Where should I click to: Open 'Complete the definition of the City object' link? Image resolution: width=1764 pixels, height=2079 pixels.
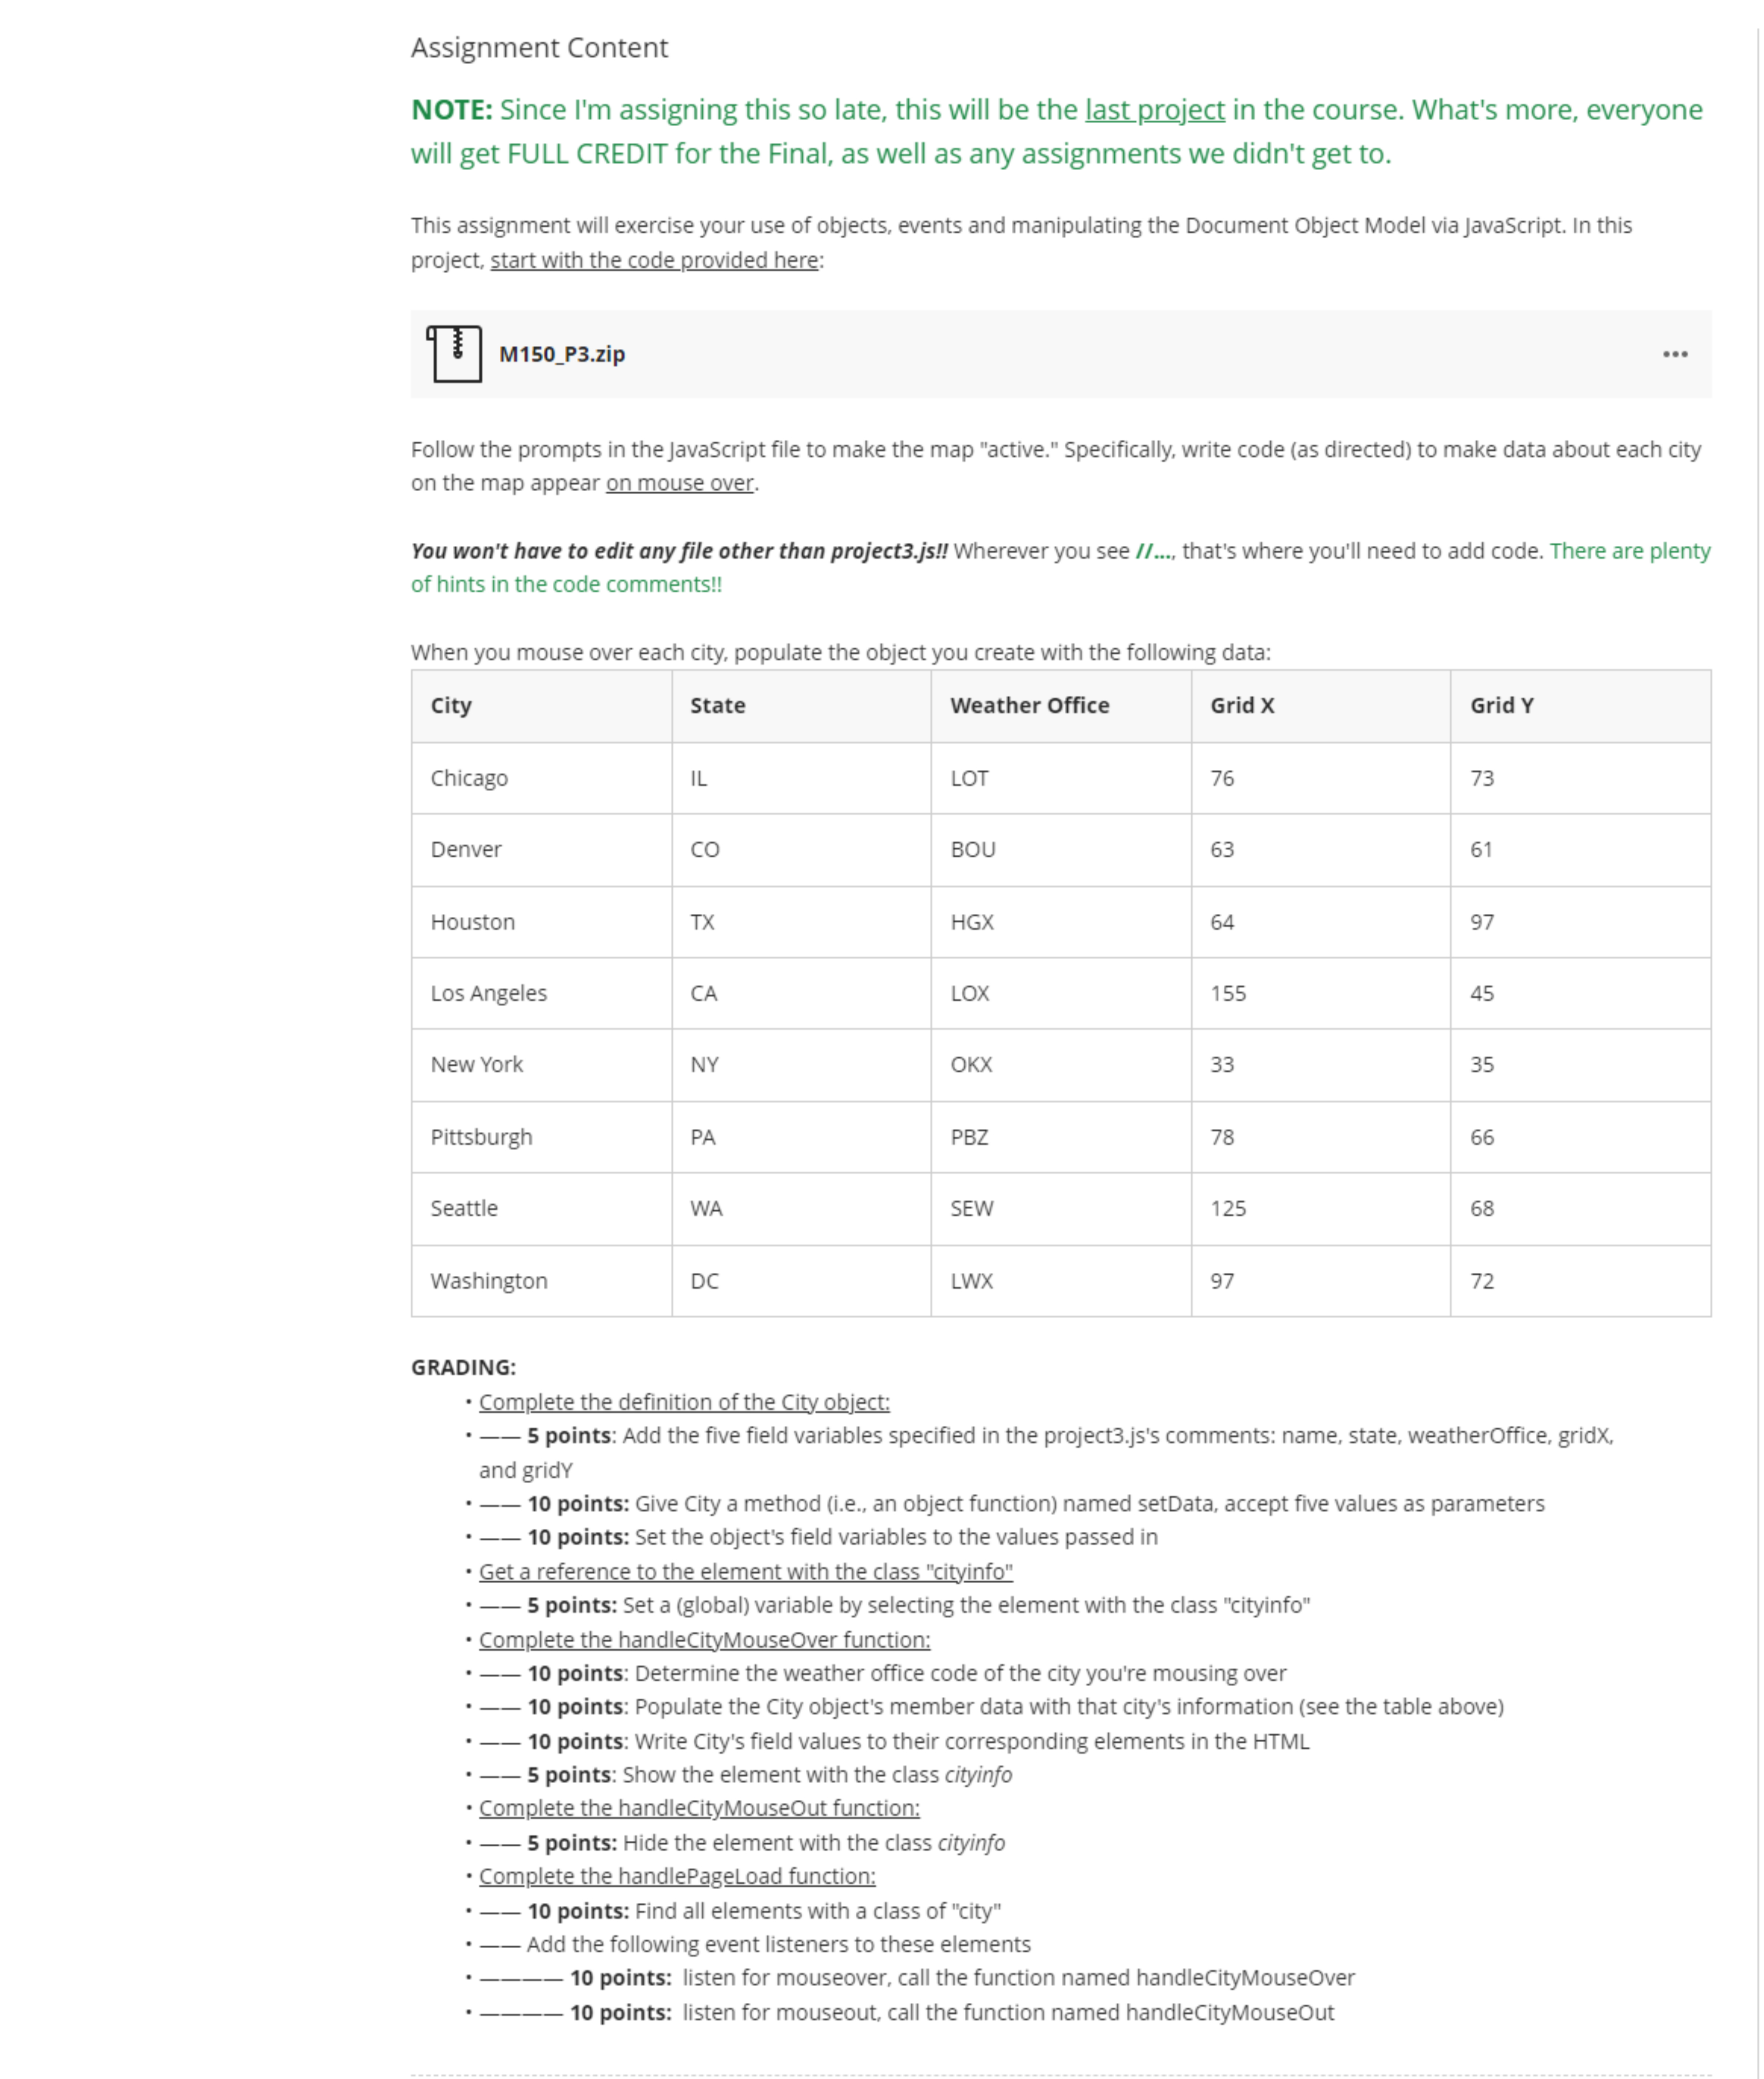click(685, 1402)
